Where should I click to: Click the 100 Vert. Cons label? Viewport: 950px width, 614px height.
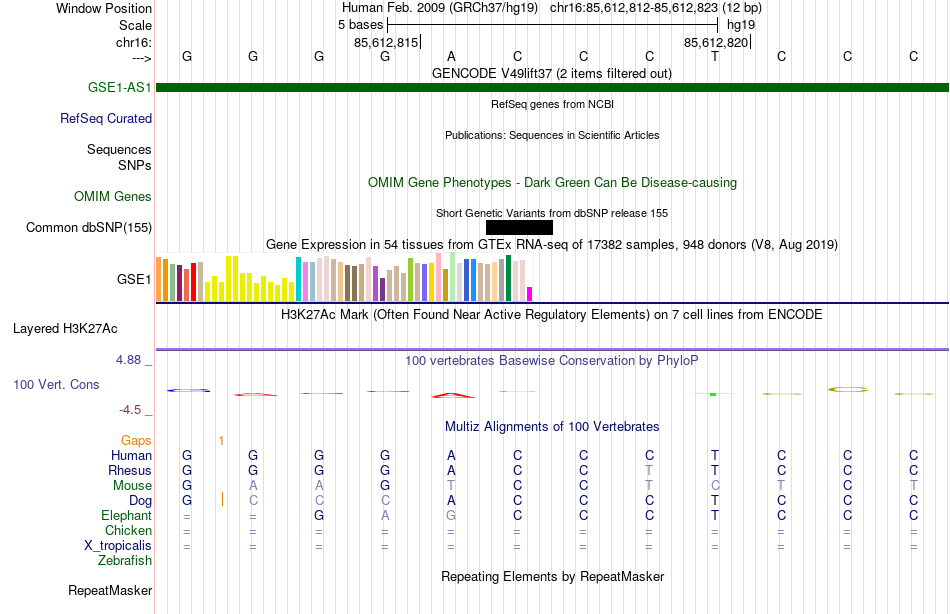[x=56, y=384]
